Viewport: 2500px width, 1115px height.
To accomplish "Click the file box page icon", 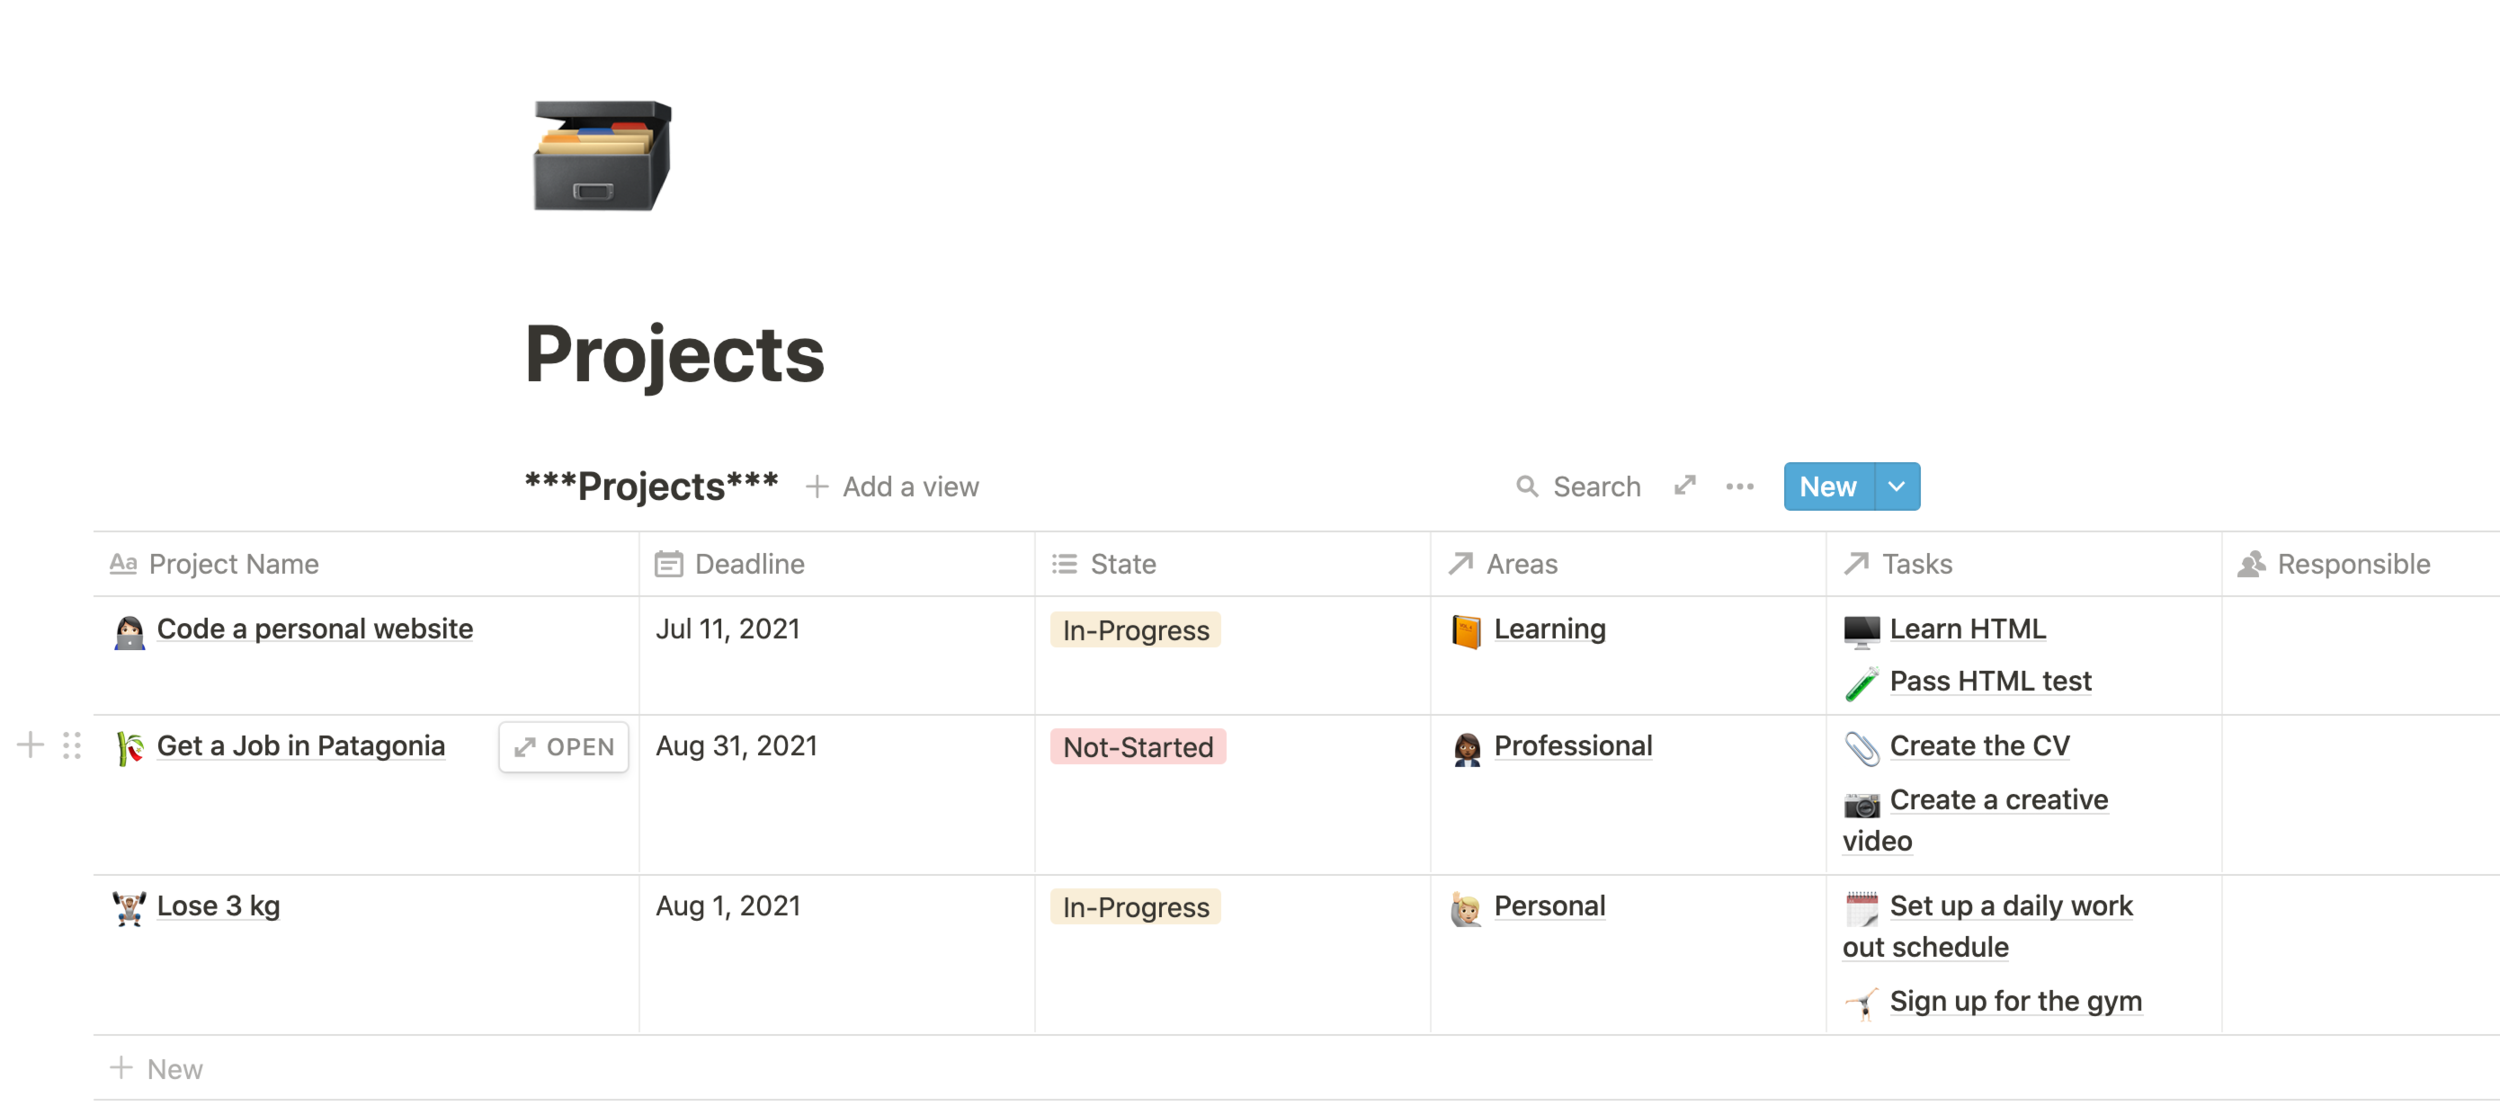I will [602, 156].
